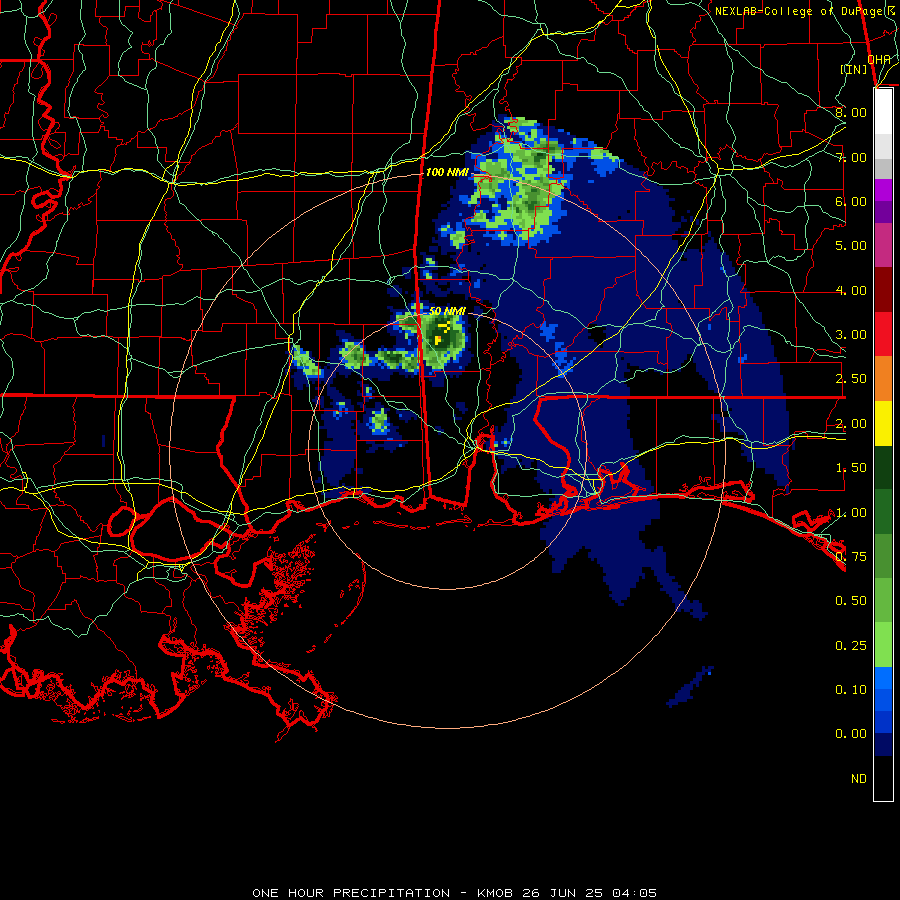Click the 0.10 legend value
The width and height of the screenshot is (900, 900).
[851, 690]
